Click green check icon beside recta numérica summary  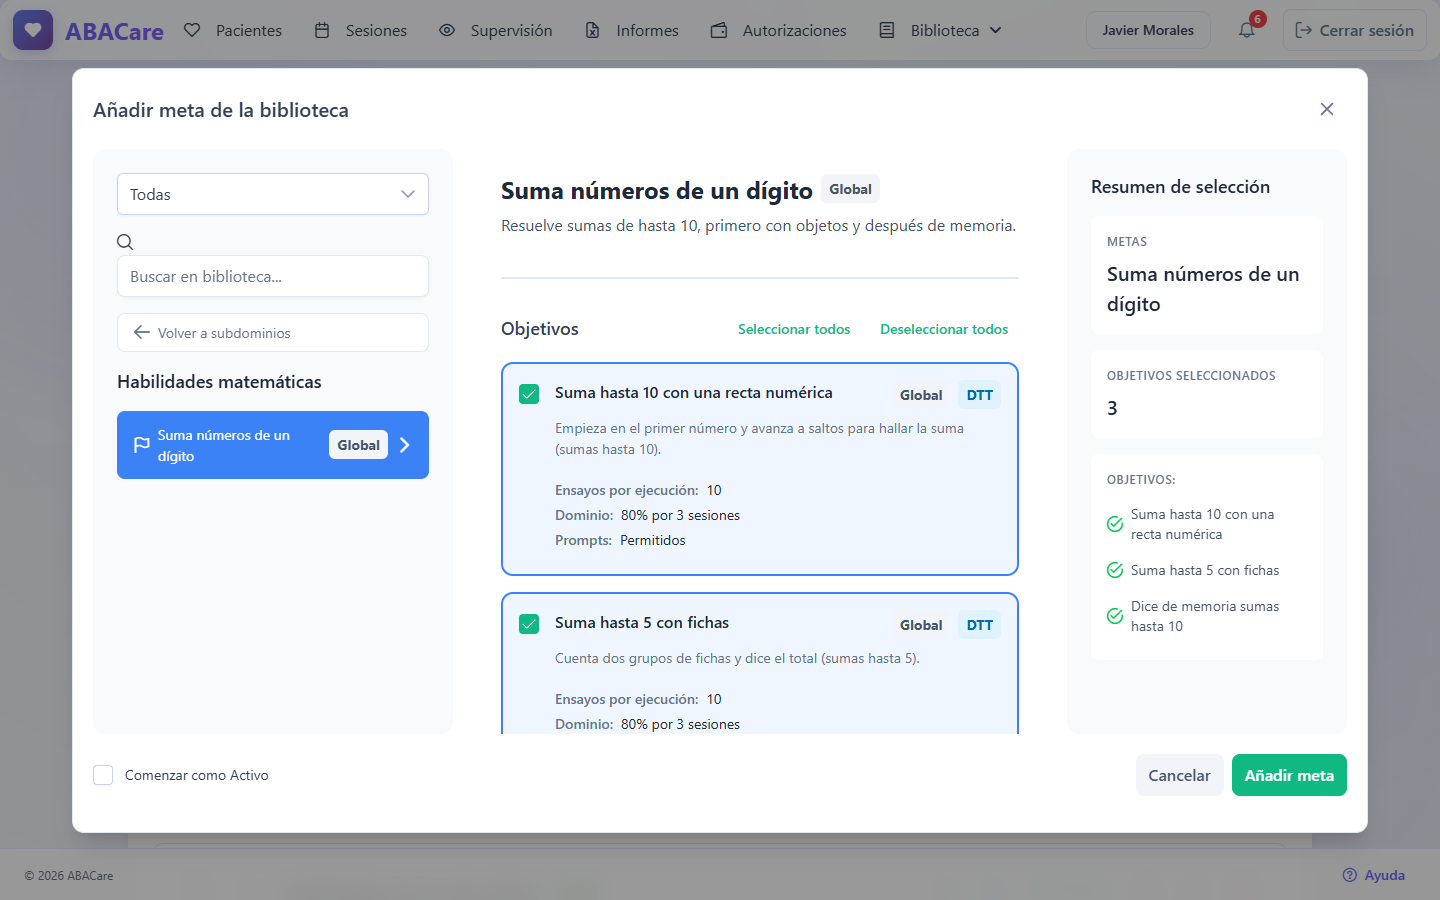coord(1115,524)
